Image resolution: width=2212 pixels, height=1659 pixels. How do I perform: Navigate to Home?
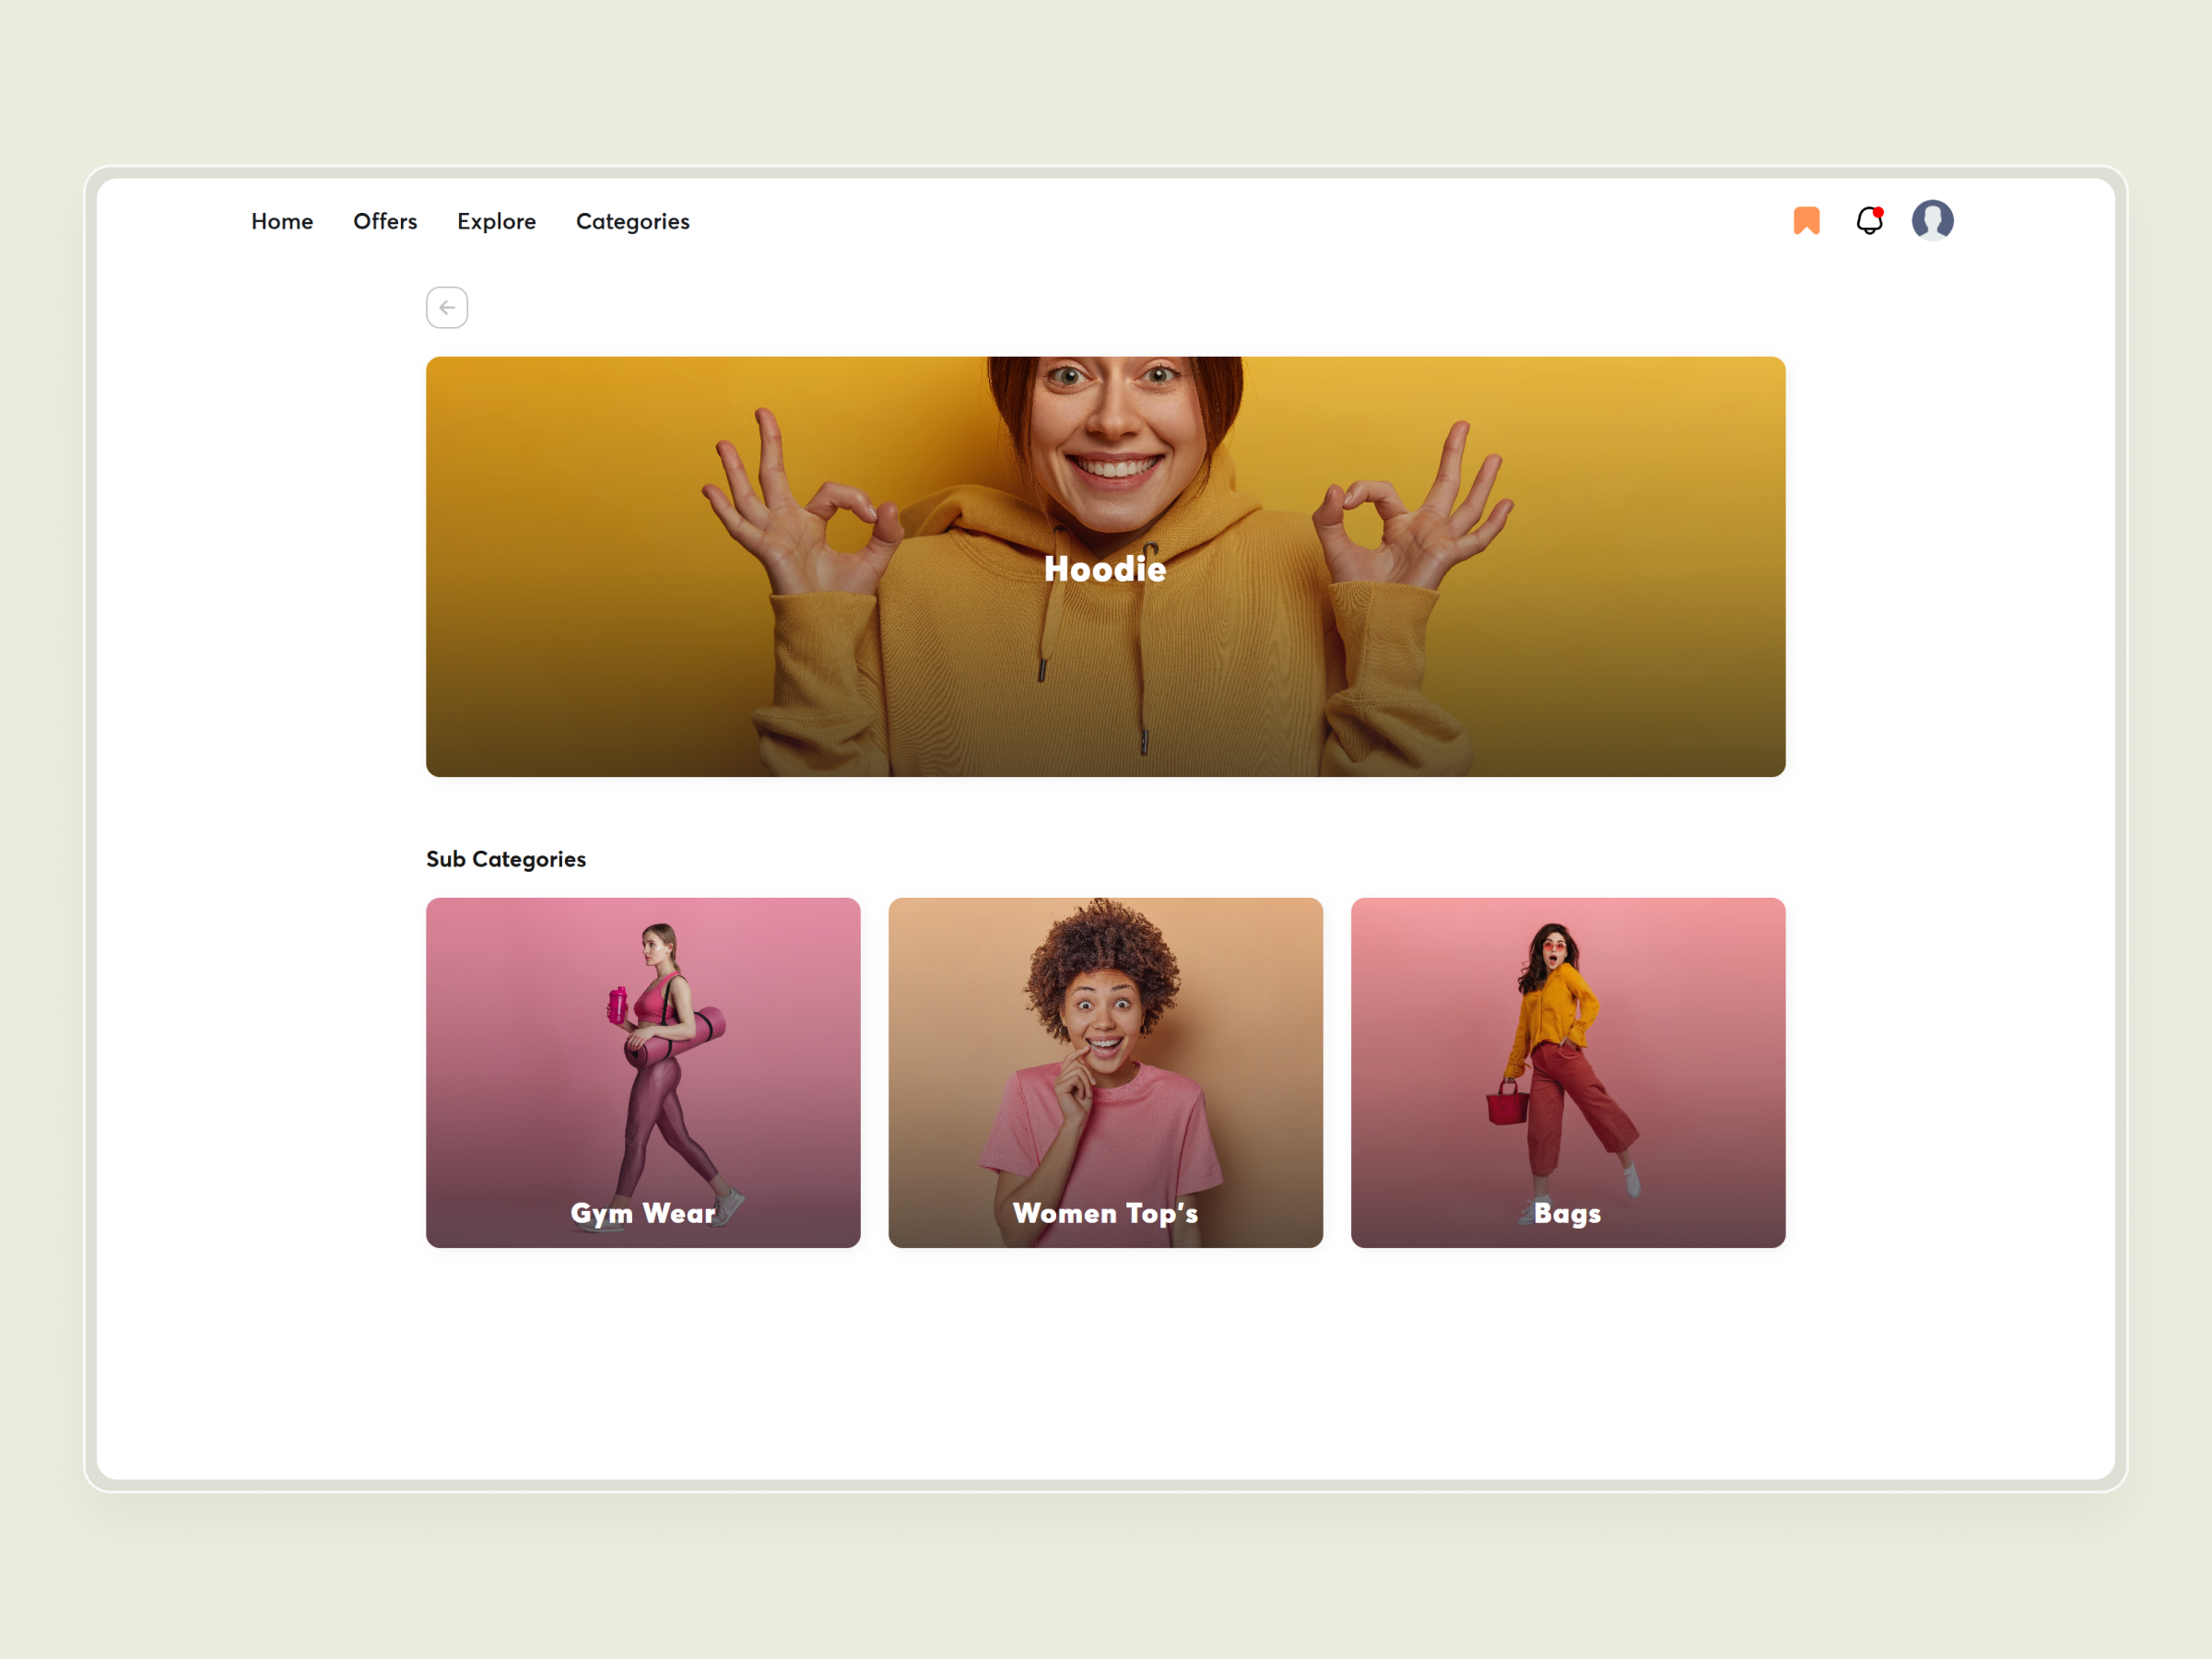282,221
